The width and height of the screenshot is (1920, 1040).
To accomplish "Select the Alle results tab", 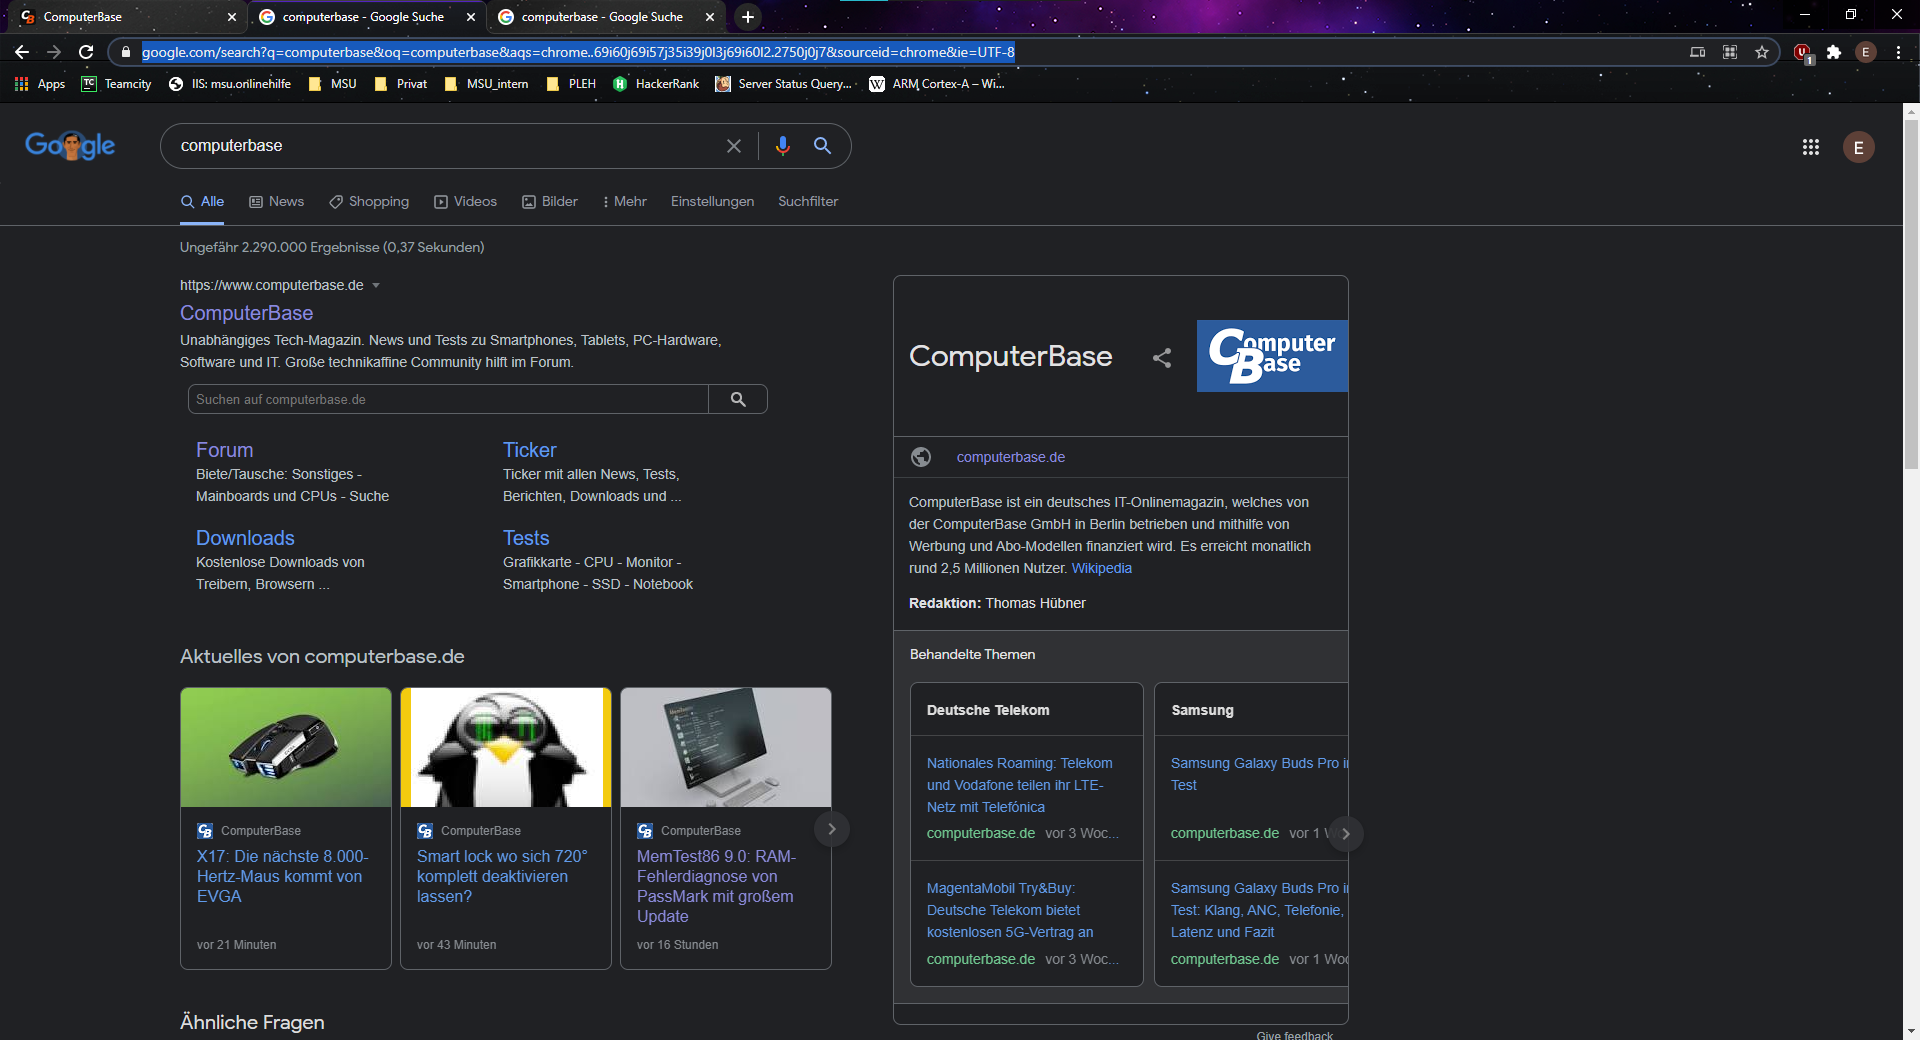I will click(x=202, y=201).
